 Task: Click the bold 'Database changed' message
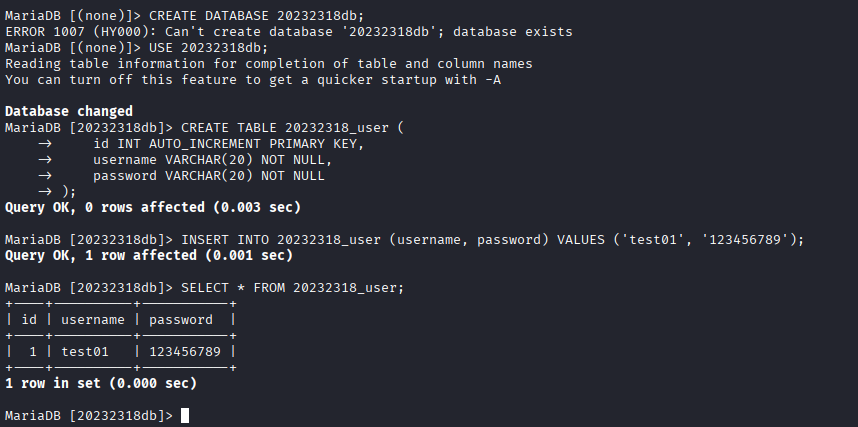point(69,111)
